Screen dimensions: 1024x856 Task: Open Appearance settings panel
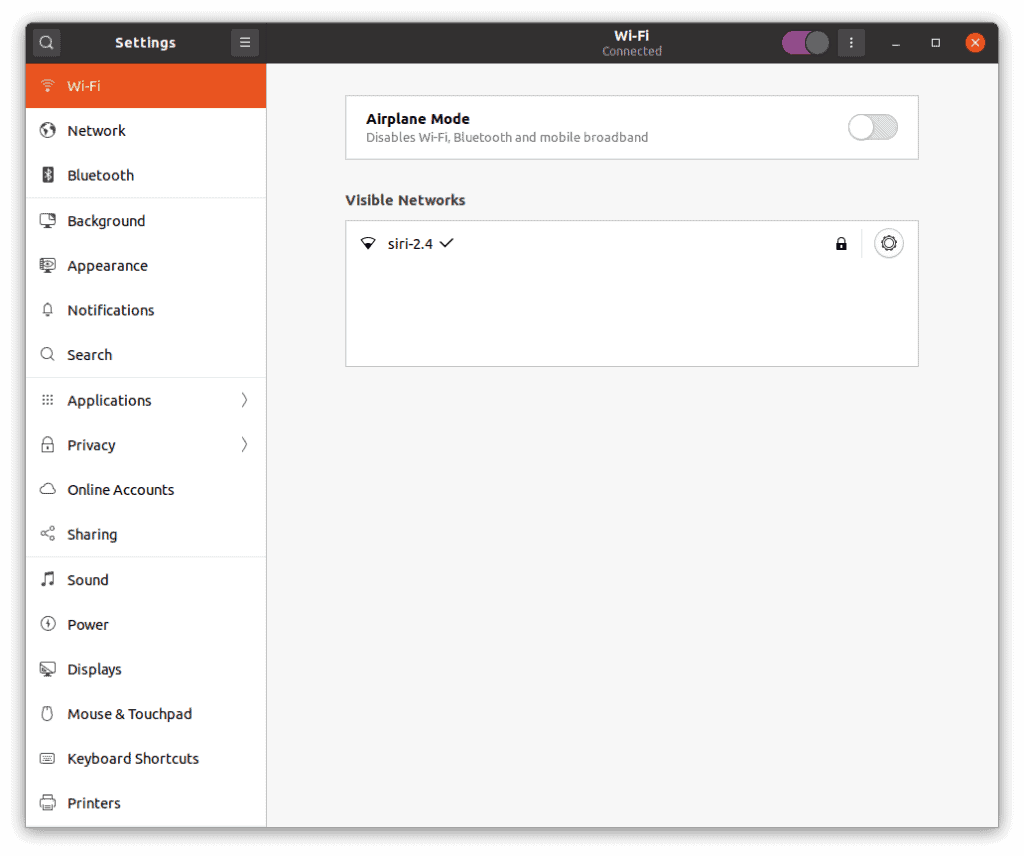146,266
